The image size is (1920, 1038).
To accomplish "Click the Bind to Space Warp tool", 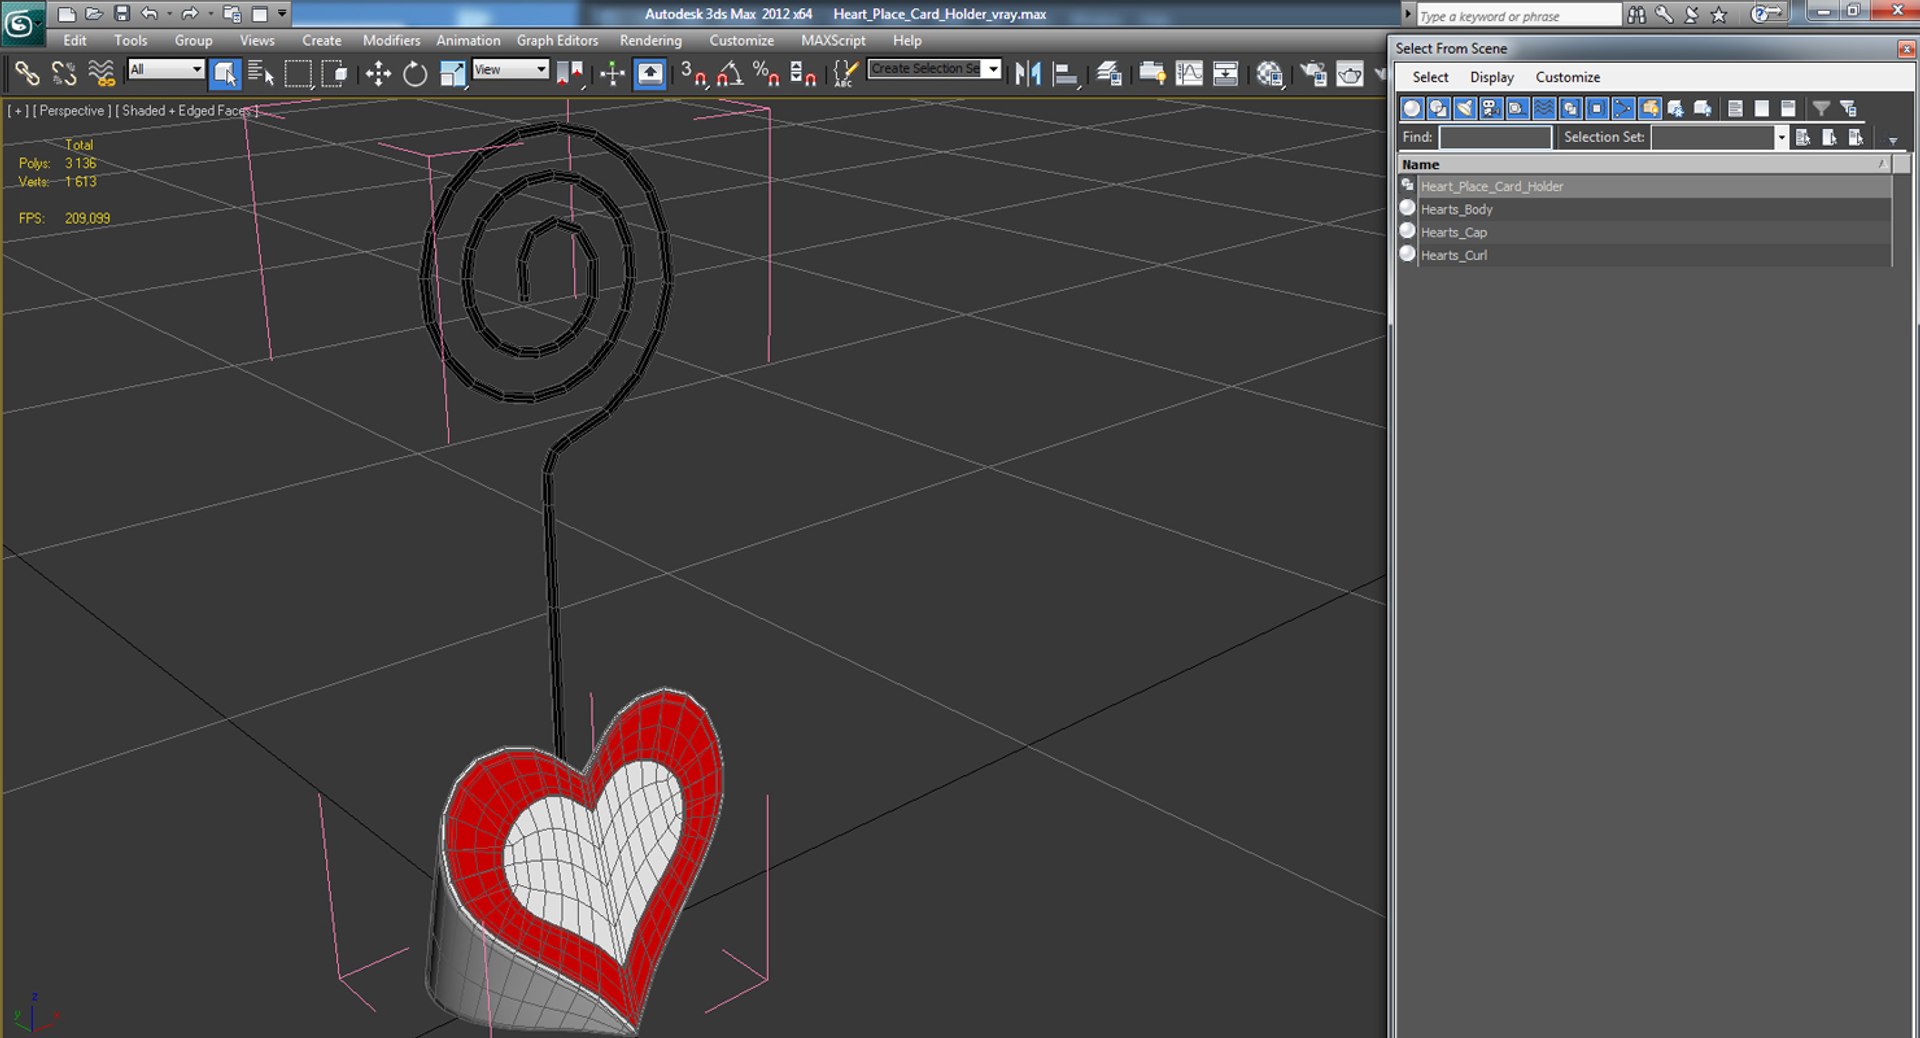I will coord(101,73).
